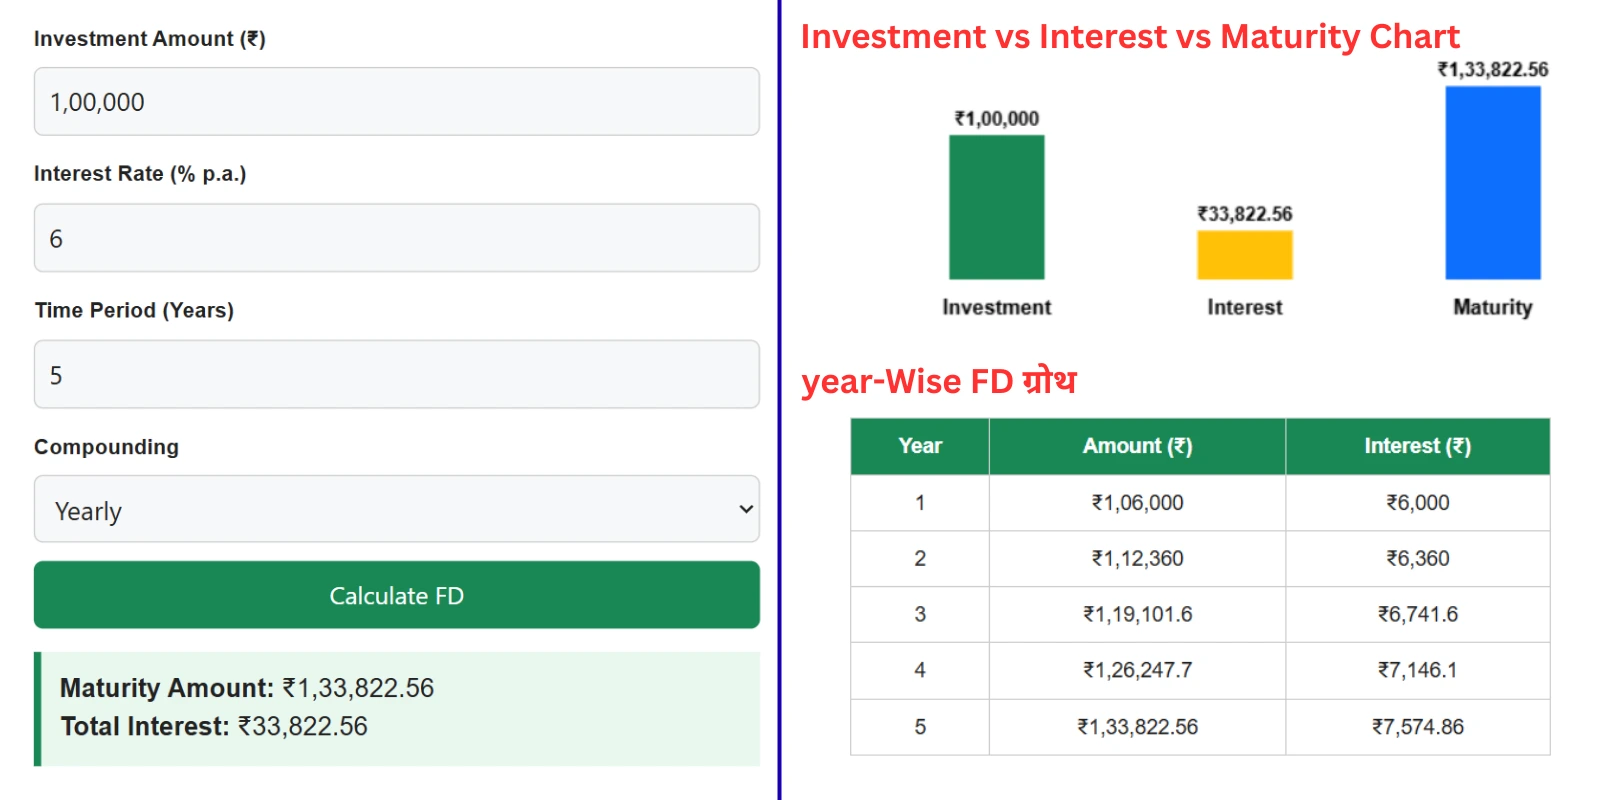Select the year 5 amount ₹1,33,822.56 cell

[x=1137, y=727]
